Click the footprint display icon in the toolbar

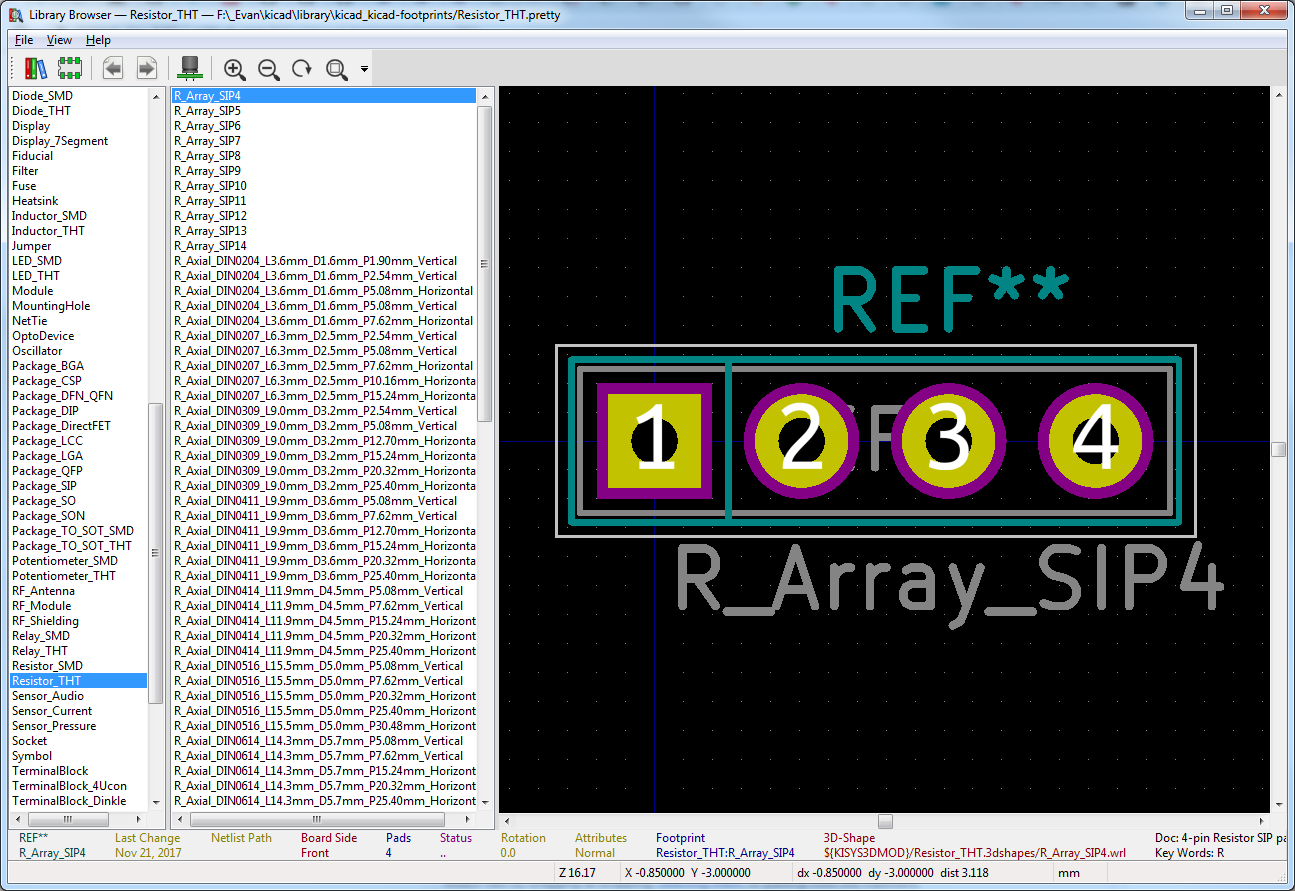[69, 68]
